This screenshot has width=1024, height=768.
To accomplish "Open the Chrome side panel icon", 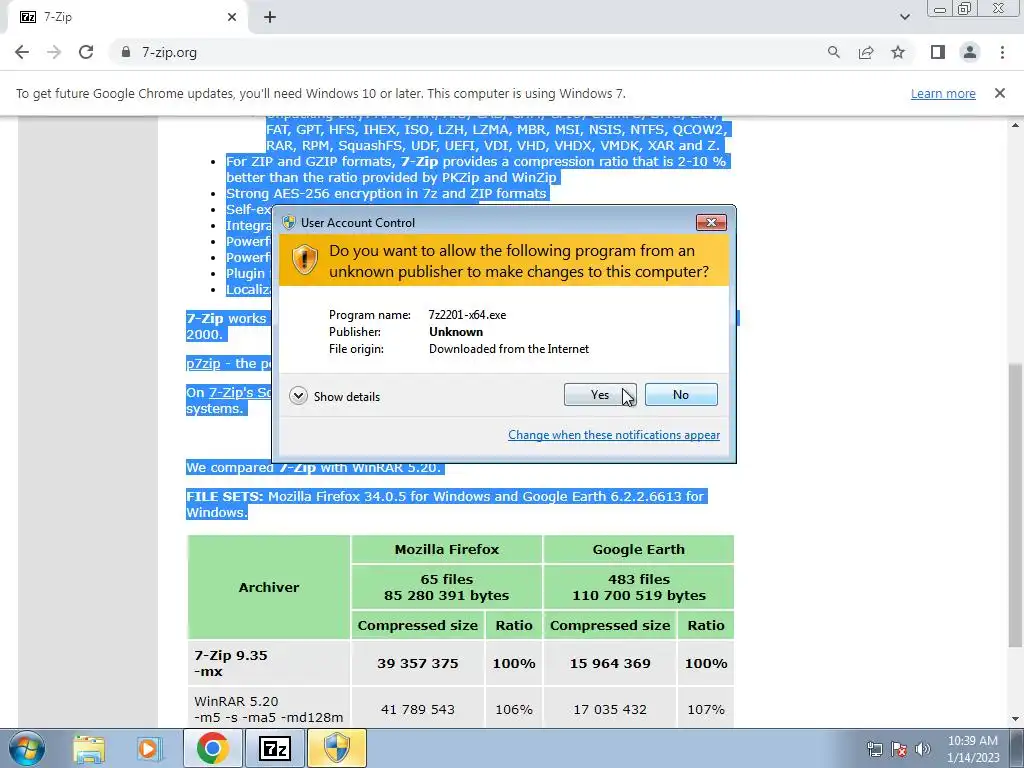I will tap(938, 52).
